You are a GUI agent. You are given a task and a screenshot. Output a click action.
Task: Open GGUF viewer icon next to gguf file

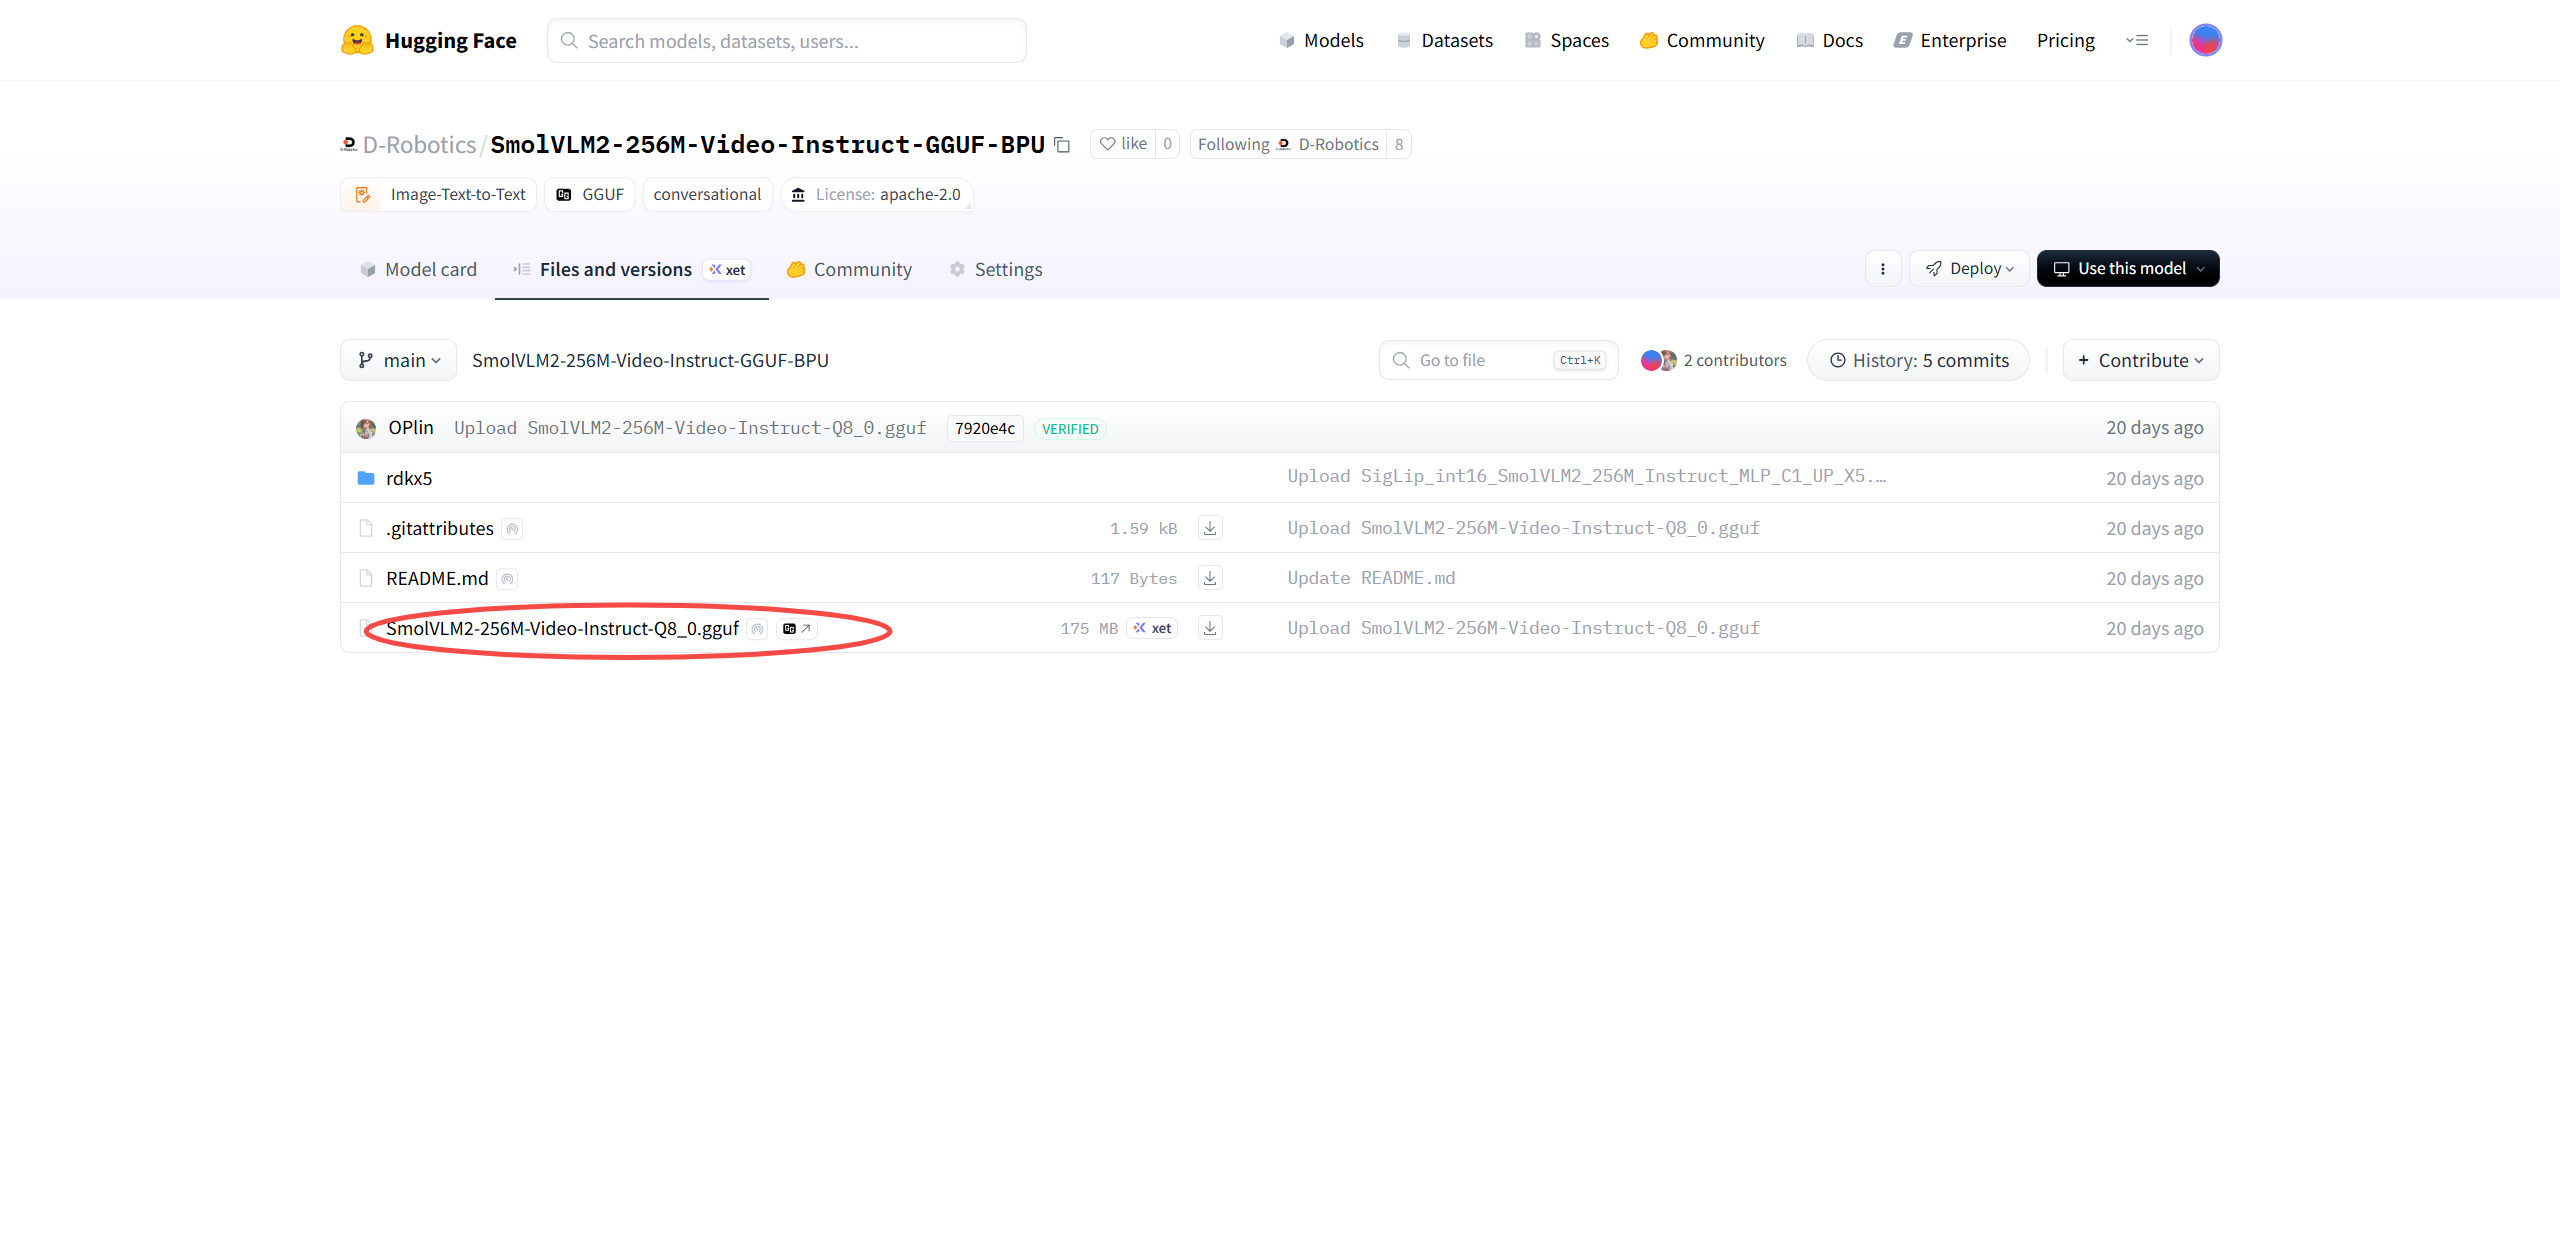[797, 629]
